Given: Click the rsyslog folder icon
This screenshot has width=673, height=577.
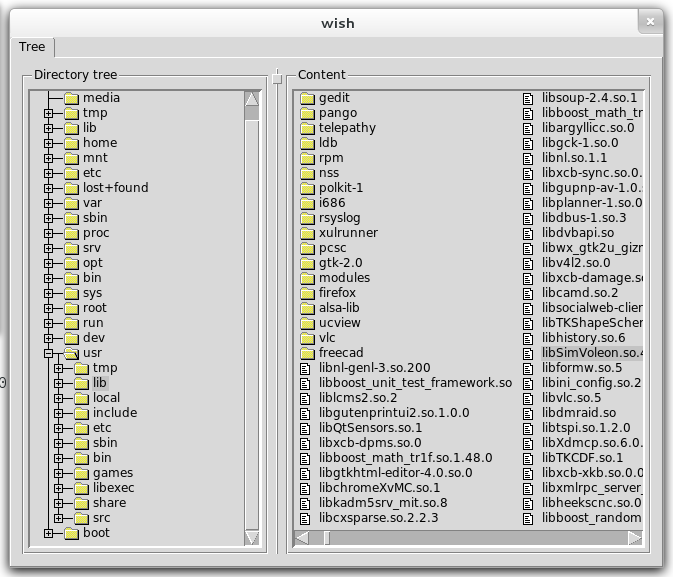Looking at the screenshot, I should coord(307,218).
